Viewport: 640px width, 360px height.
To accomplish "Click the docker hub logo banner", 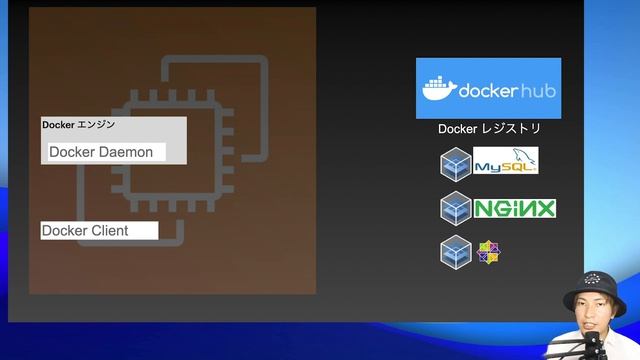I will tap(488, 88).
